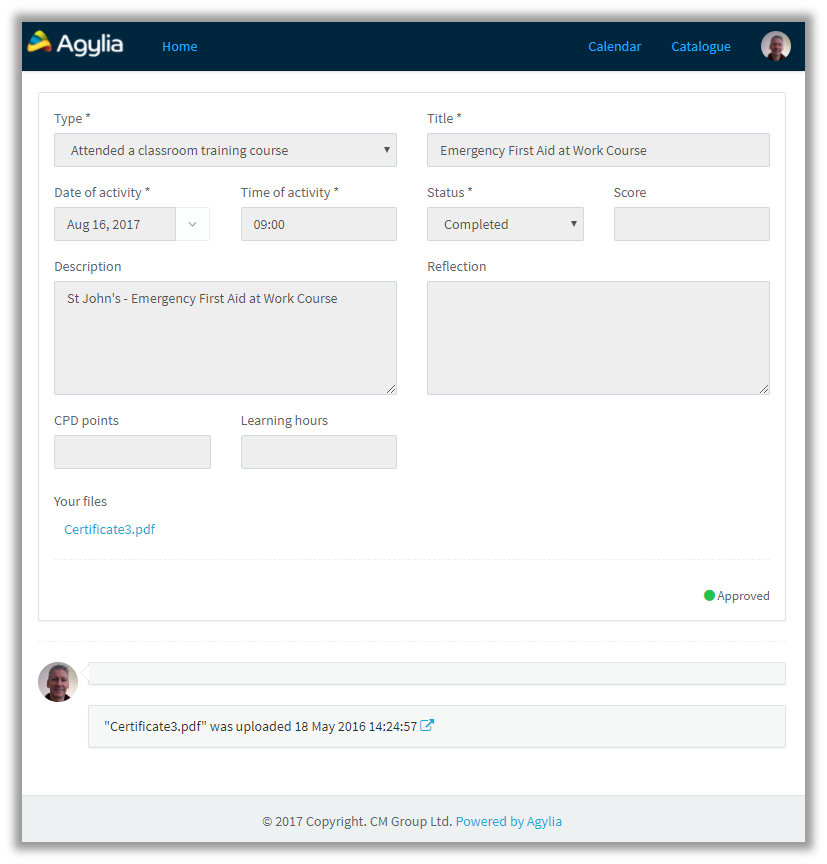Open external link icon beside upload message
This screenshot has height=864, width=827.
(427, 725)
